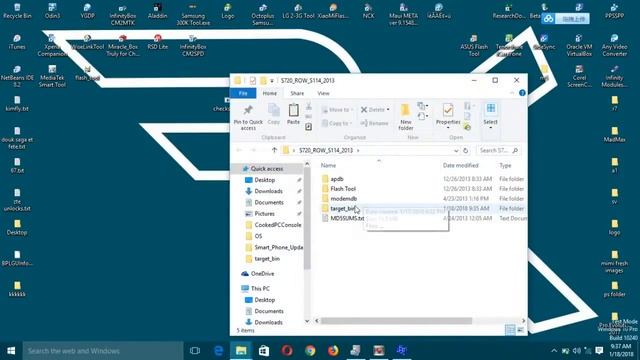This screenshot has width=640, height=360.
Task: Open Any Video Converter desktop icon
Action: point(614,46)
